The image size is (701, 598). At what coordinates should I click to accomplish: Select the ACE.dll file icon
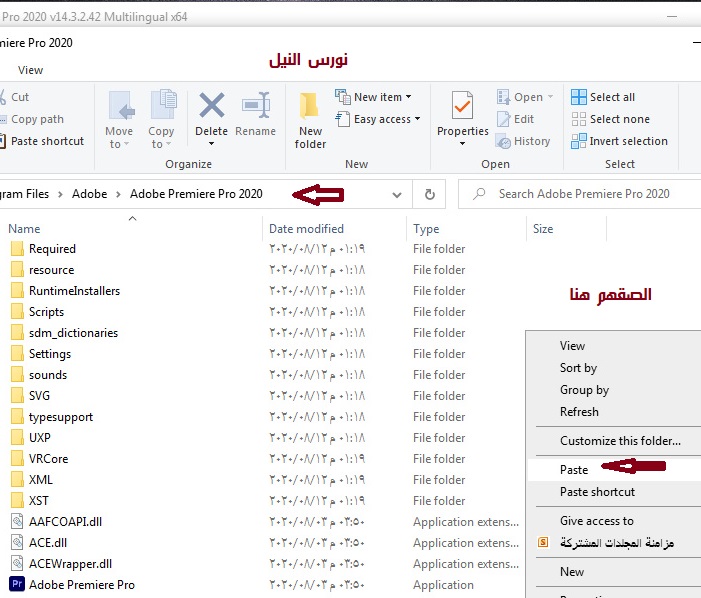click(17, 542)
